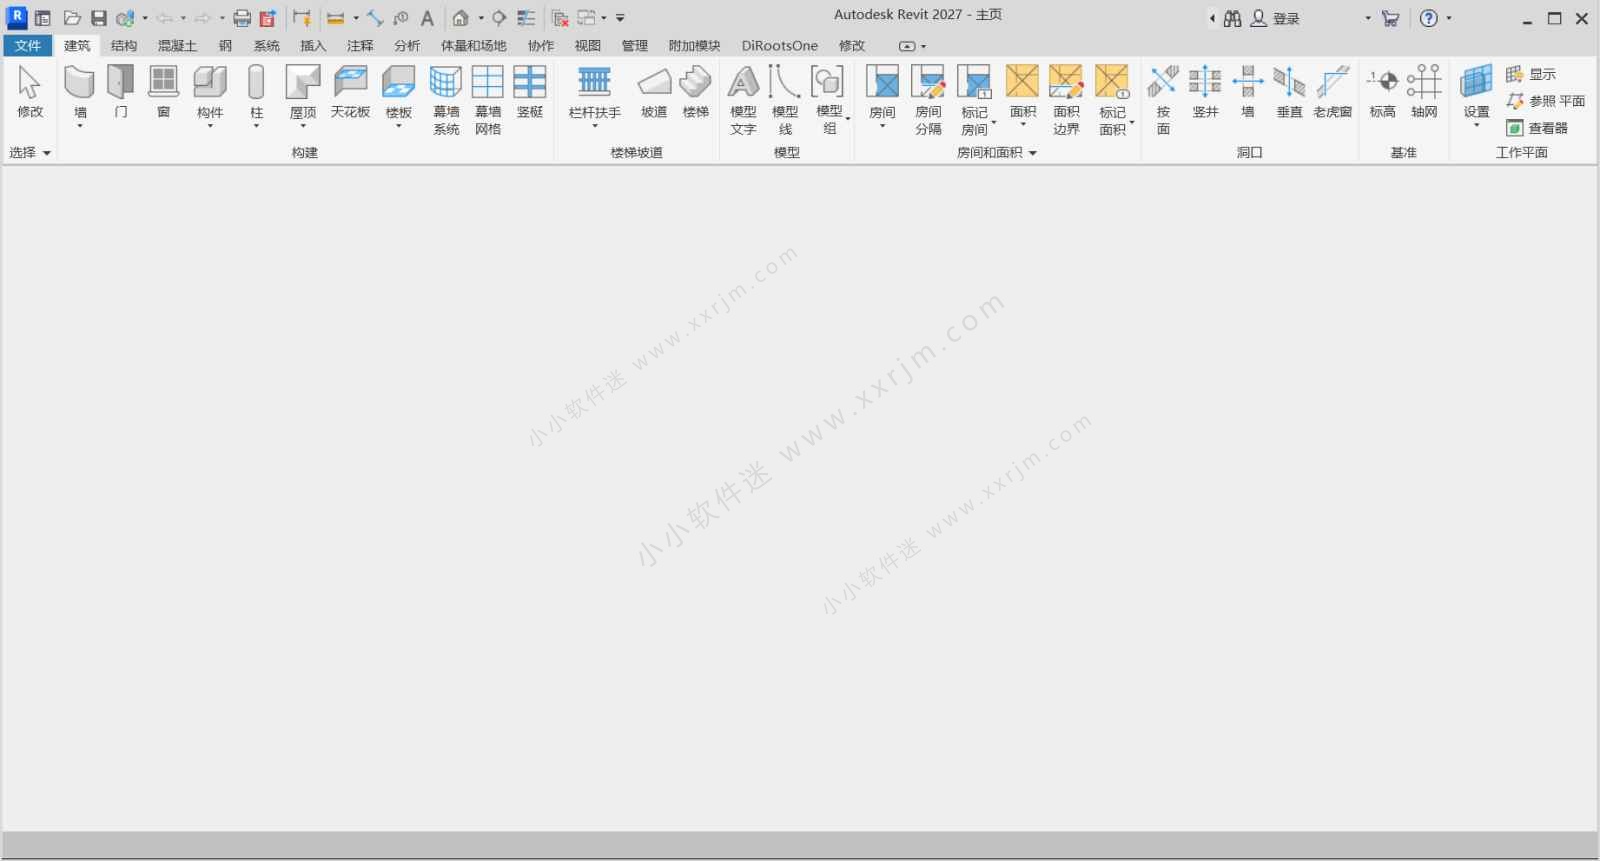Click the Revit 'R' application logo
Viewport: 1600px width, 861px height.
[x=17, y=17]
